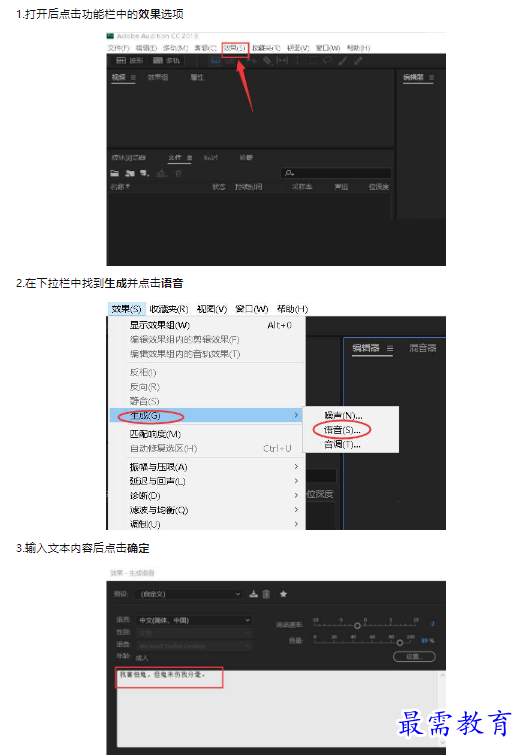Click the 设置... button in speech dialog
Screen dimensions: 520x755
coord(415,657)
